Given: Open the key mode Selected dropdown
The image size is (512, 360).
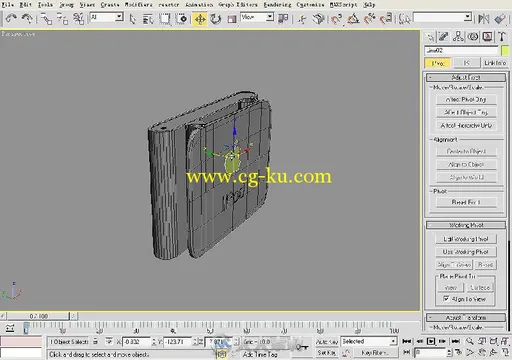Looking at the screenshot, I should 369,341.
